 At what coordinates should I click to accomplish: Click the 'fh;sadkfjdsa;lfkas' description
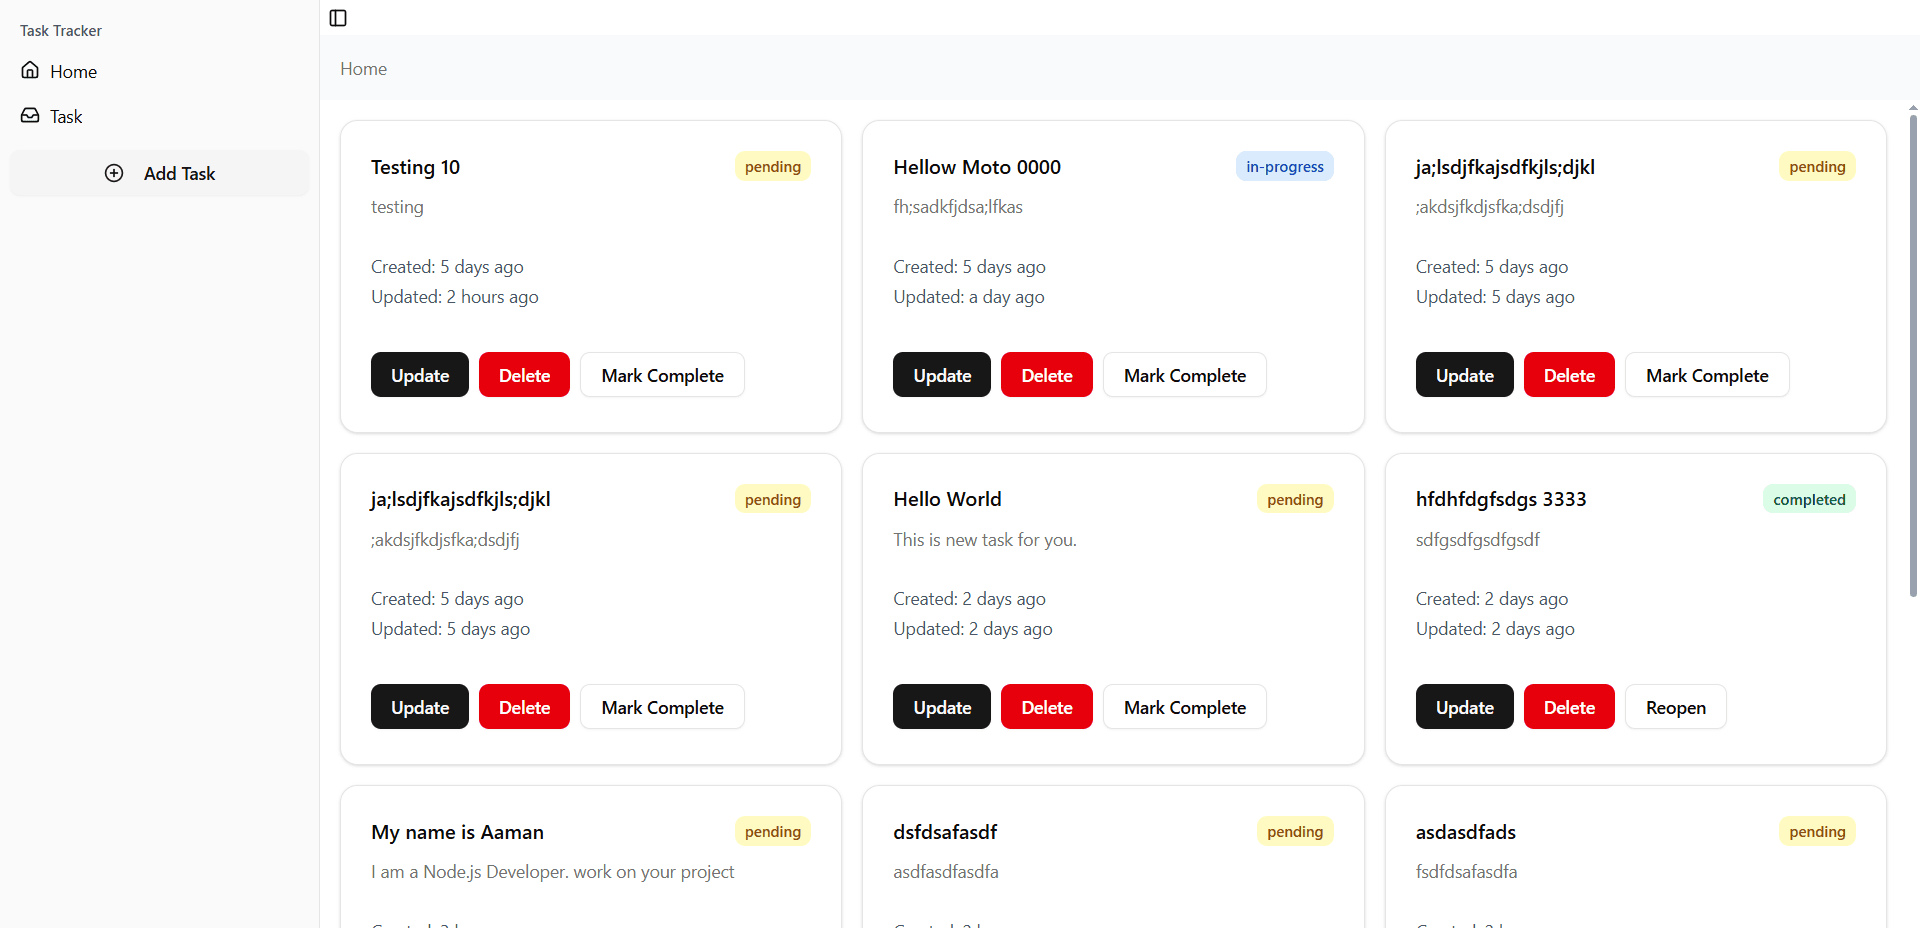(x=958, y=207)
